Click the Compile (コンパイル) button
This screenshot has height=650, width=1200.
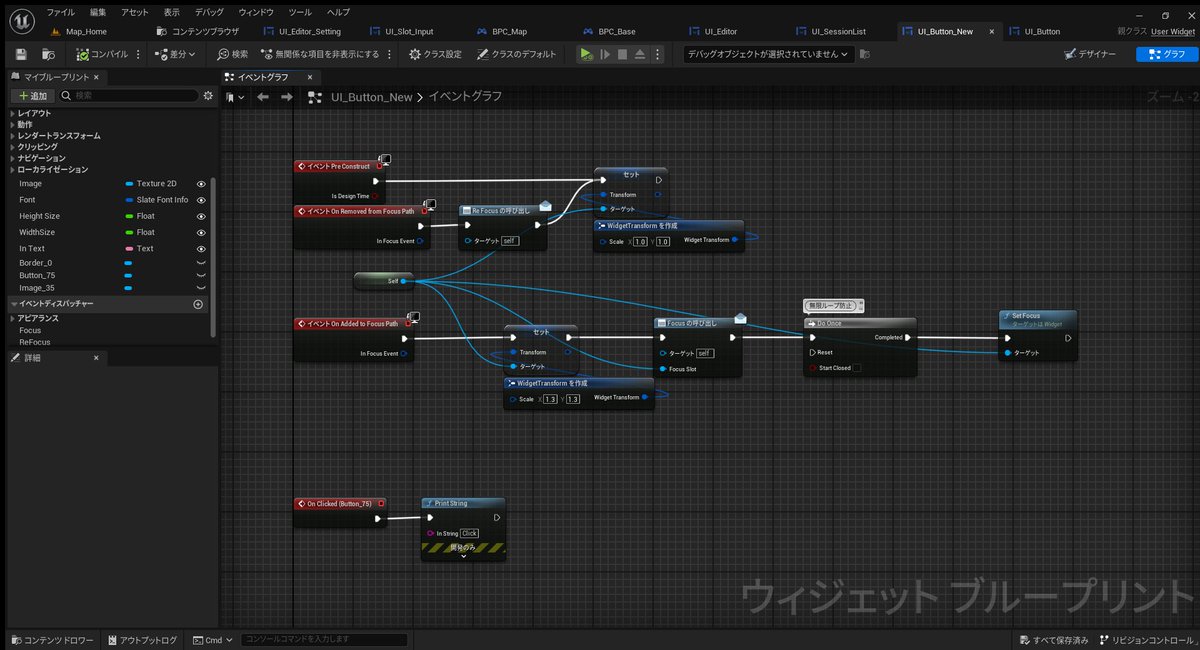(x=102, y=54)
